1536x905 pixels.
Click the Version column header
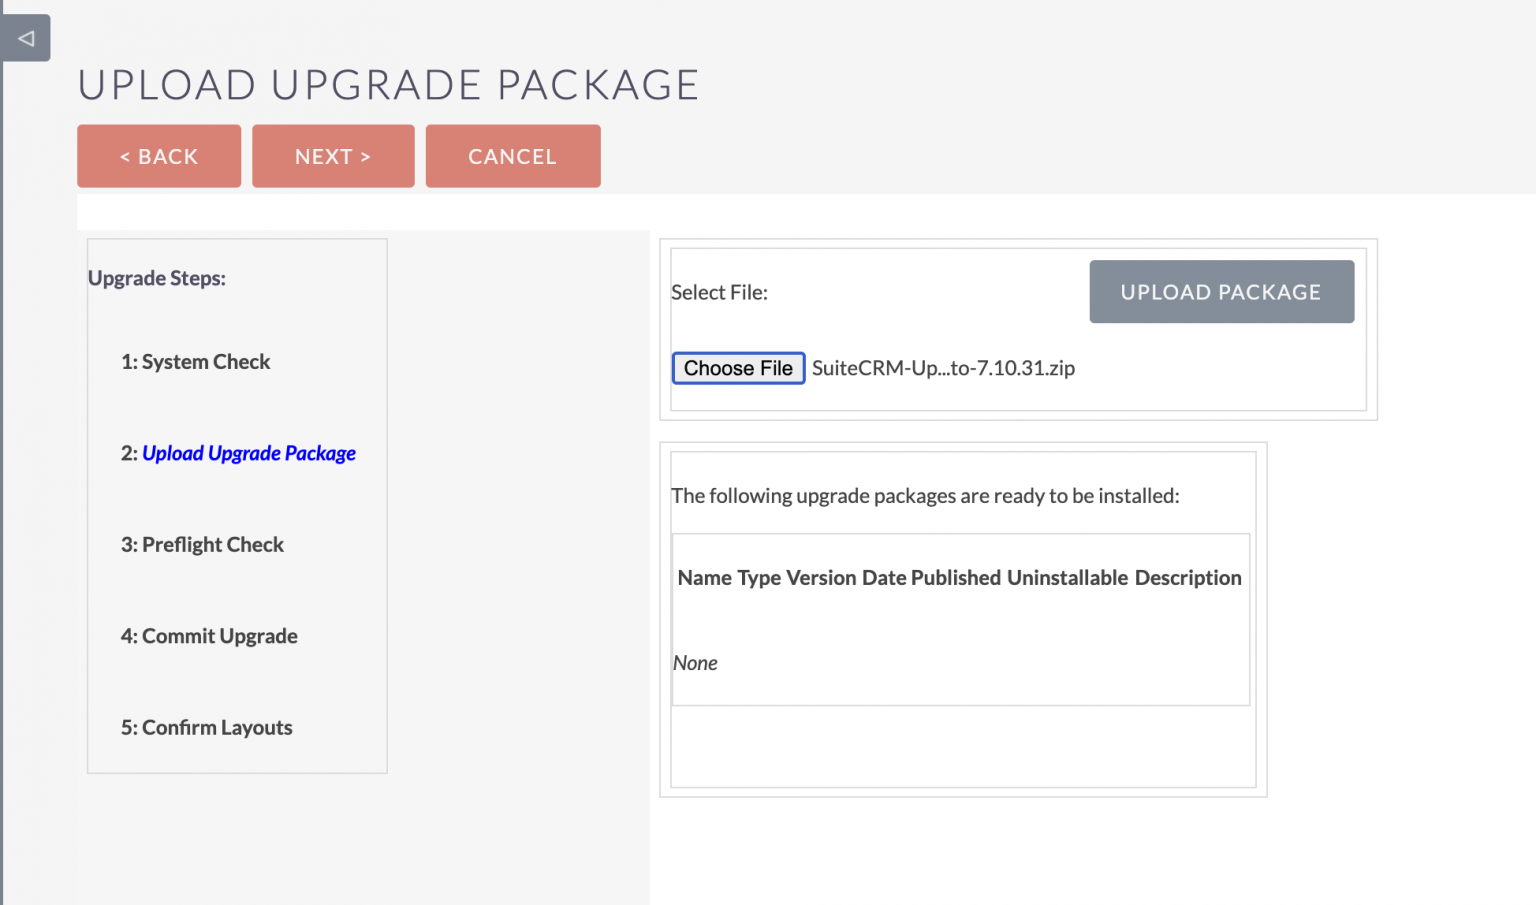tap(821, 578)
